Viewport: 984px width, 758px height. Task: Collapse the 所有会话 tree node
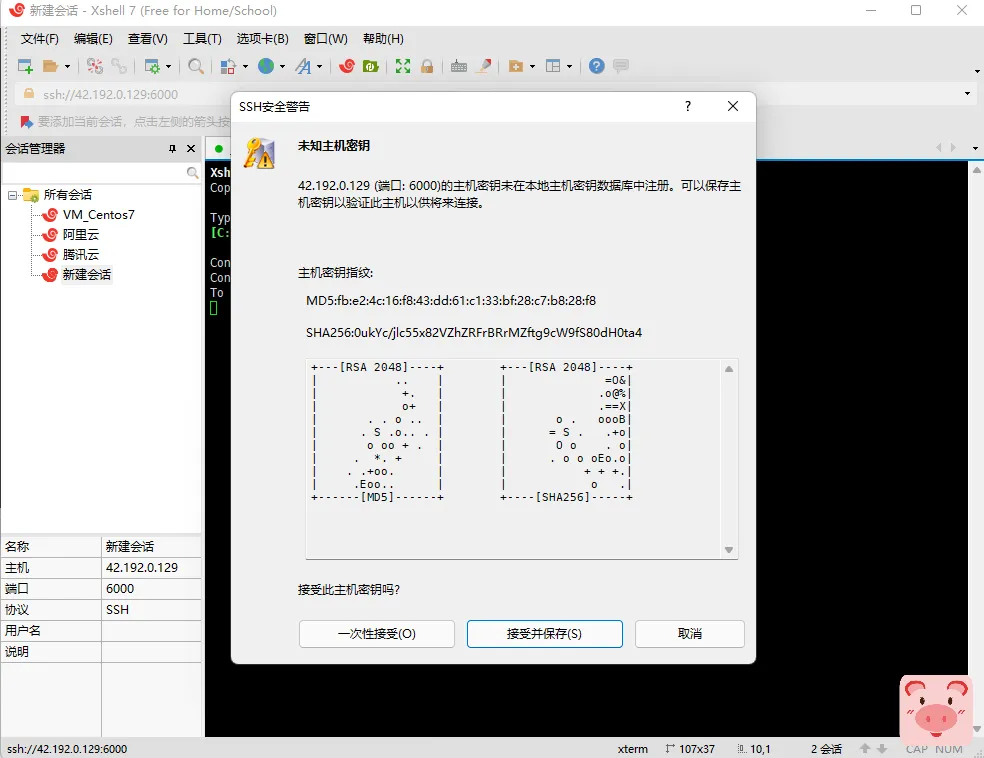pyautogui.click(x=12, y=195)
